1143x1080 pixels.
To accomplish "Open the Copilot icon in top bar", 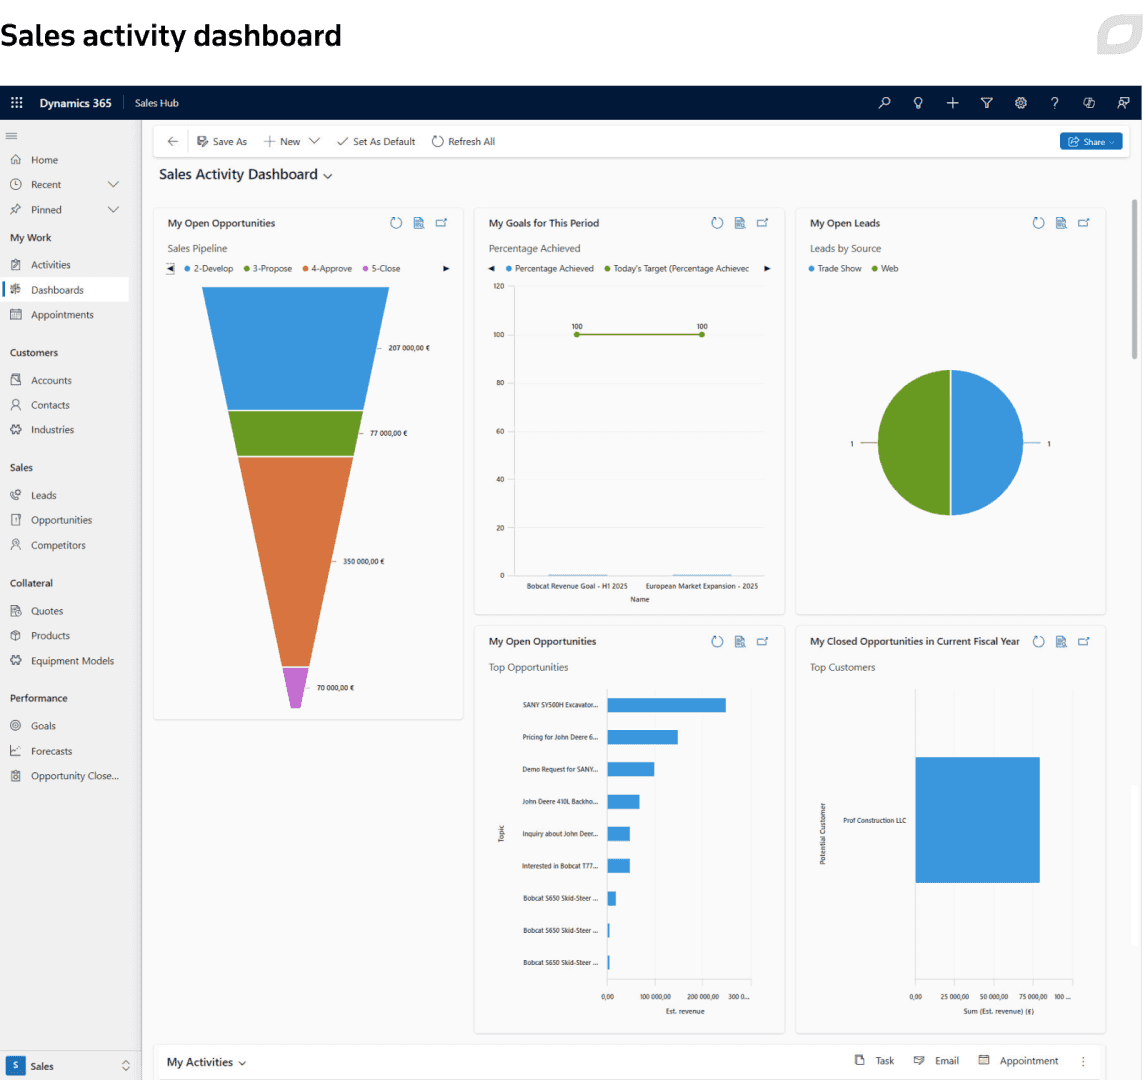I will click(x=1089, y=103).
